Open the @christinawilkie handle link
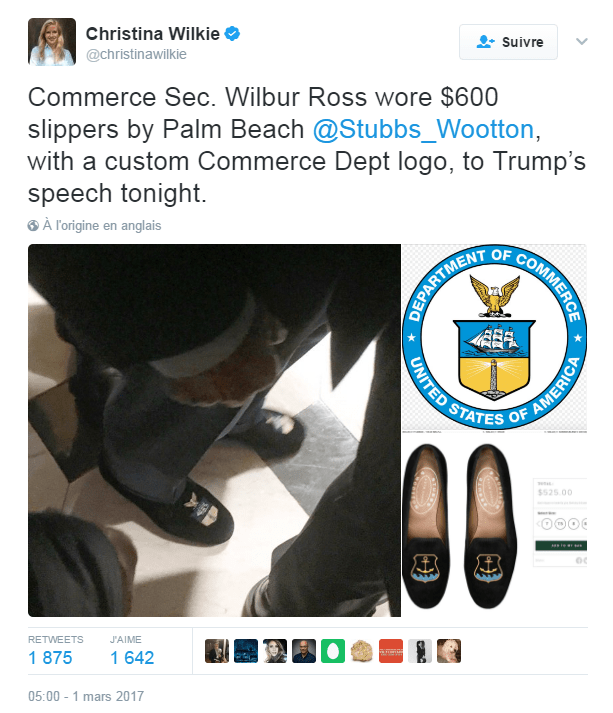 (x=136, y=55)
